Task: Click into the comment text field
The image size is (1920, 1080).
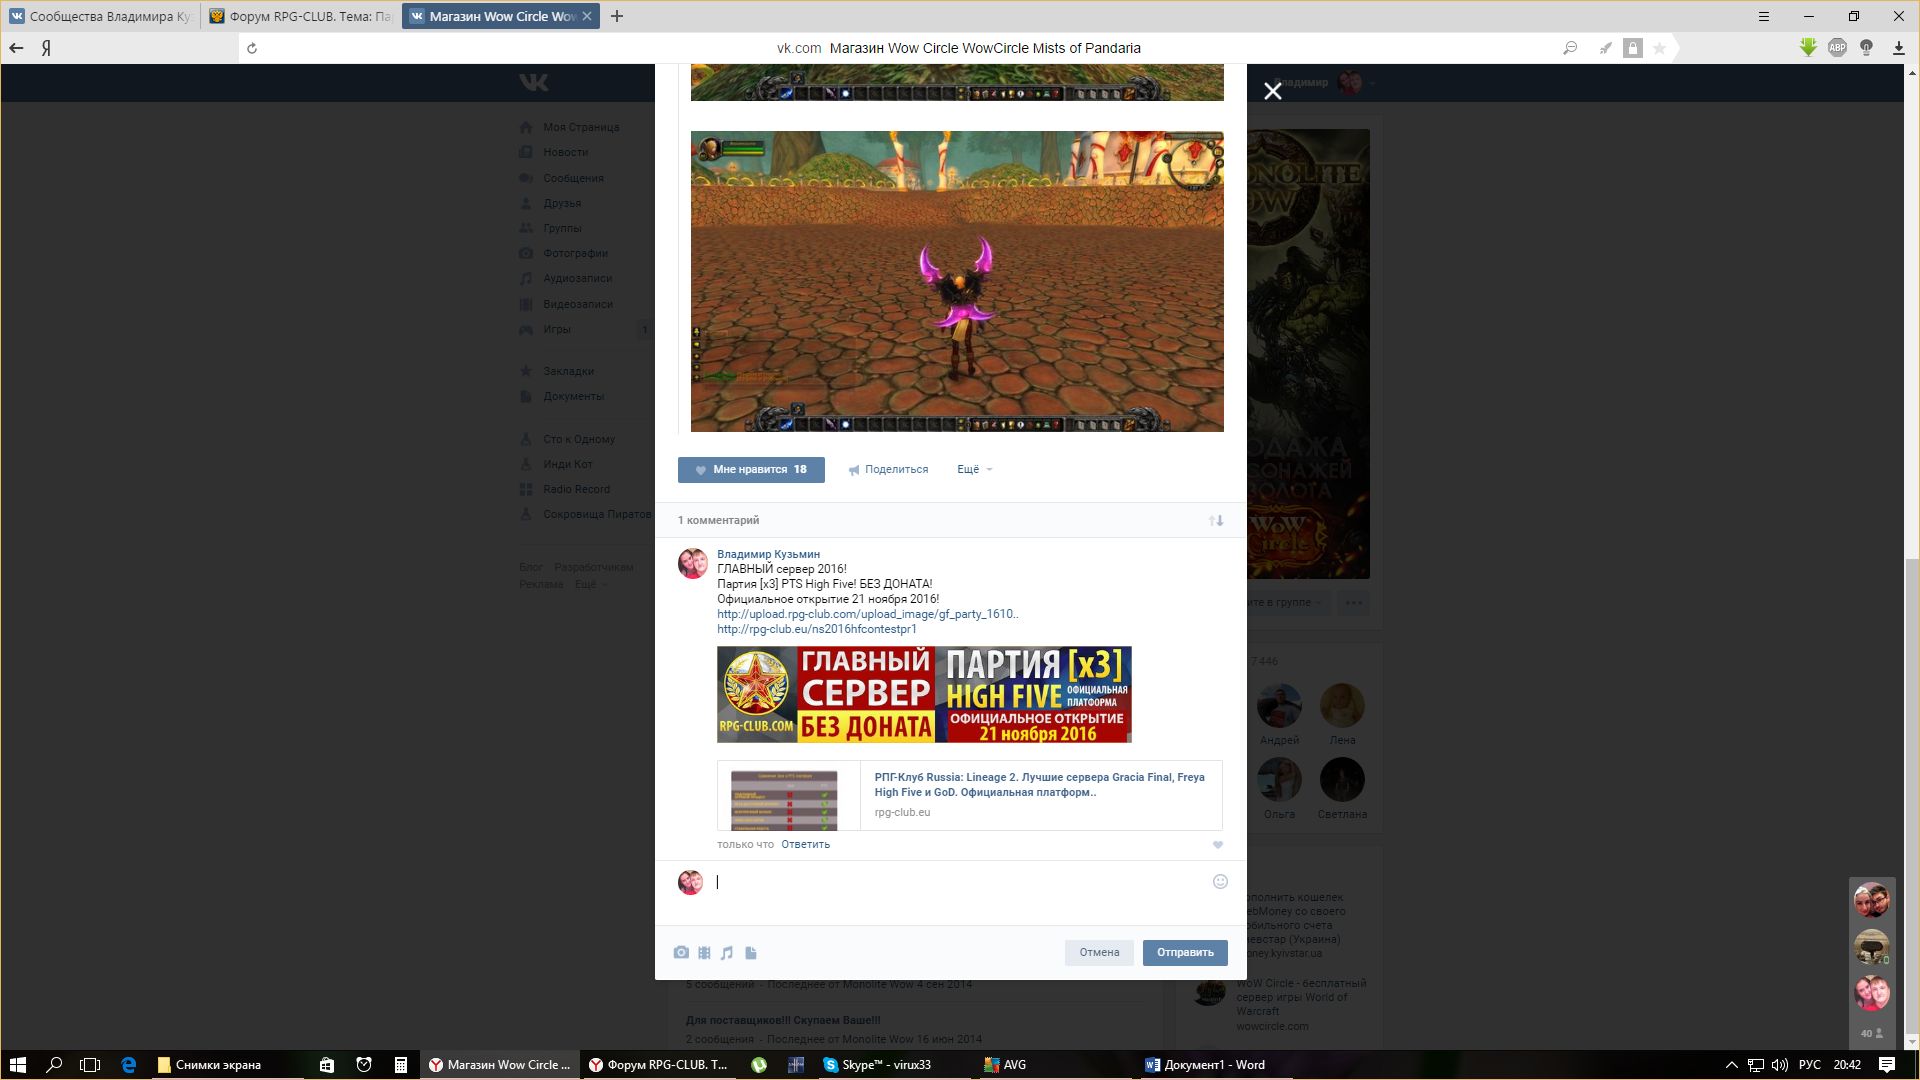Action: pyautogui.click(x=960, y=882)
